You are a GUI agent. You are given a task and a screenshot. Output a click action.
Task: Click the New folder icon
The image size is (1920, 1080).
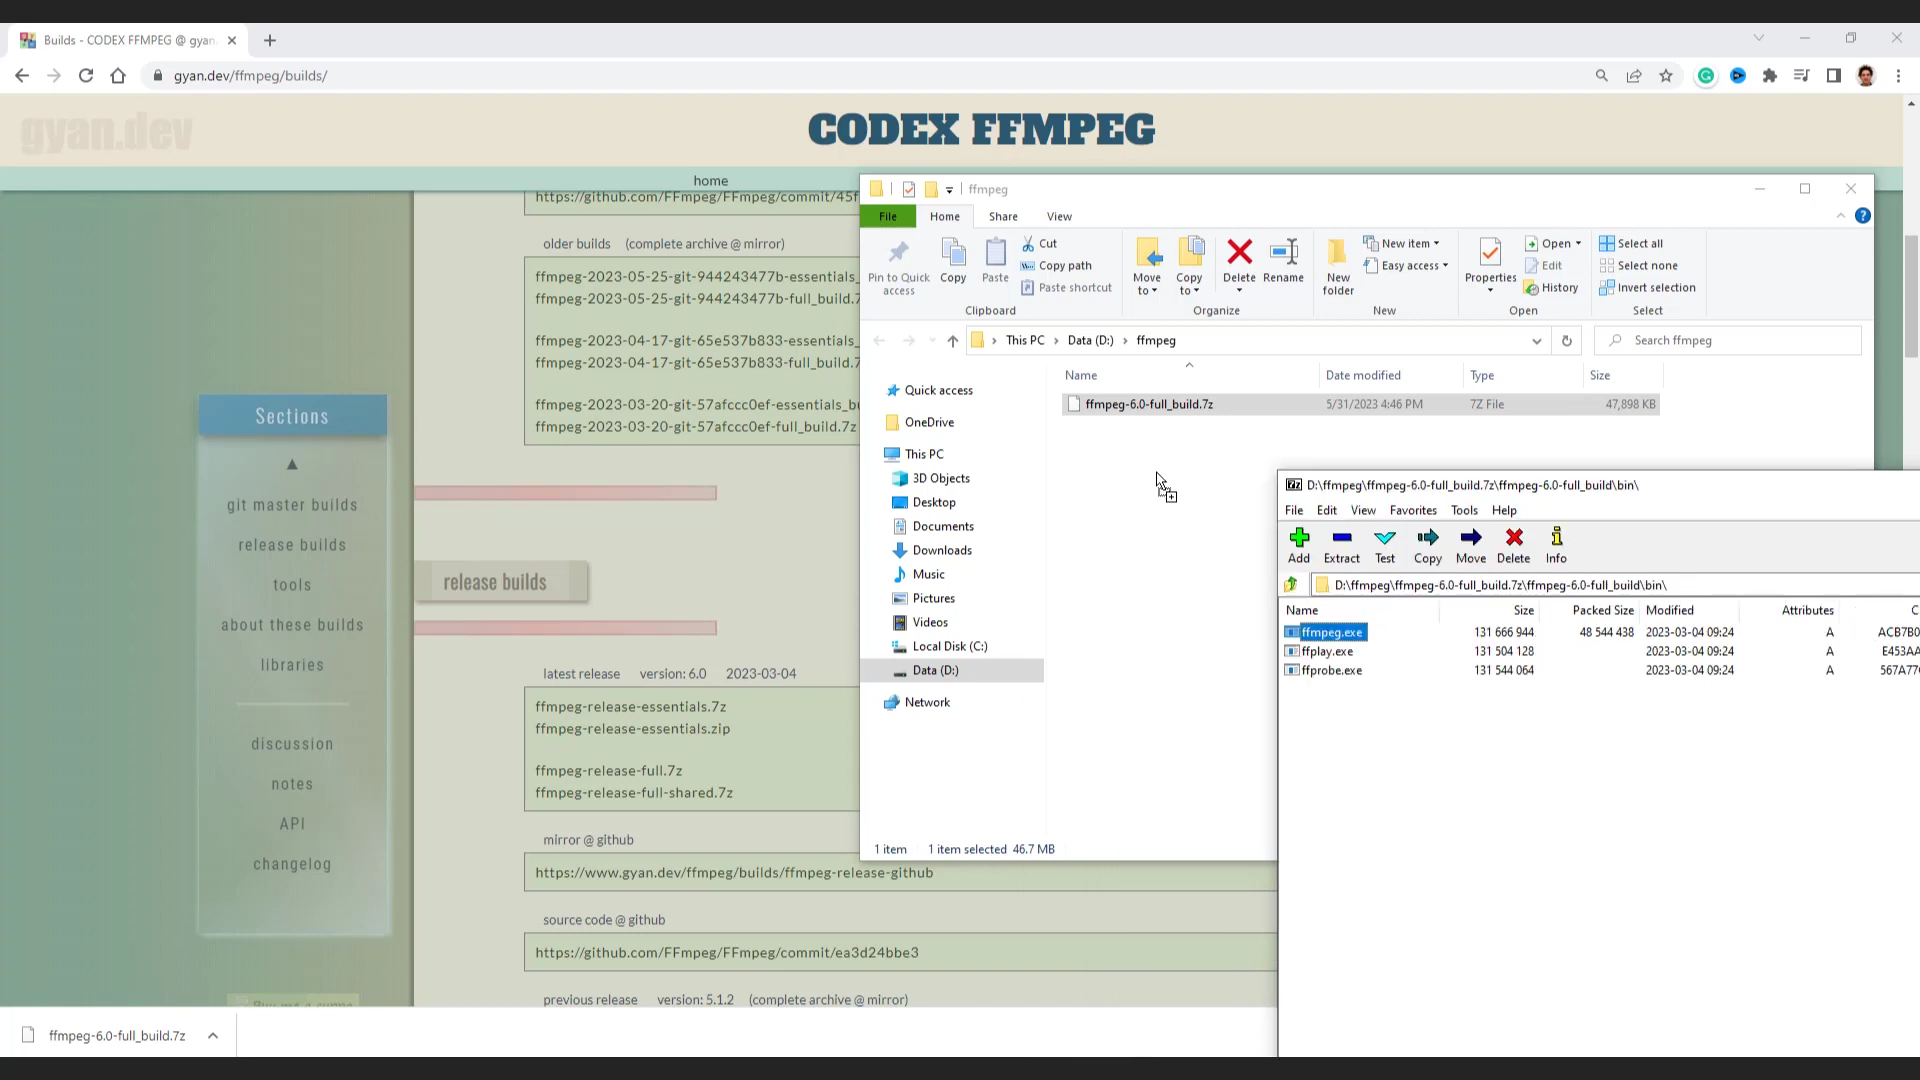click(1337, 265)
